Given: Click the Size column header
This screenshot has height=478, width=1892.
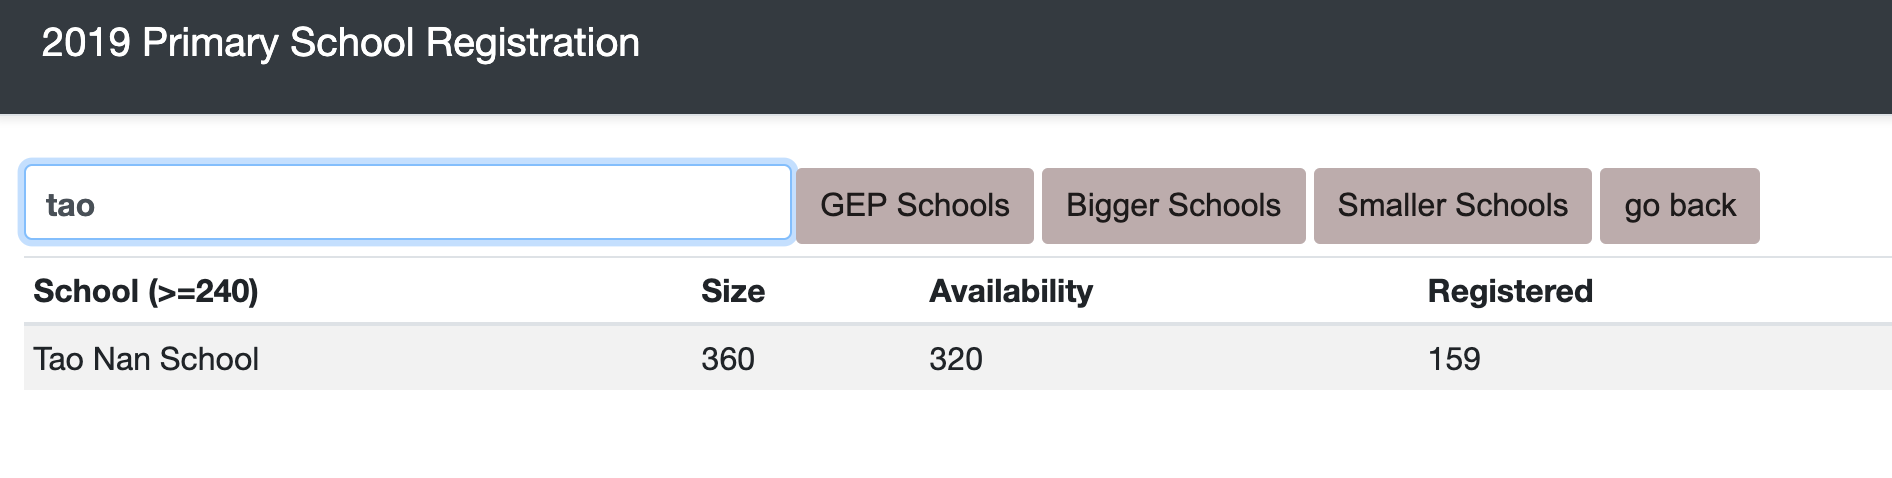Looking at the screenshot, I should coord(732,291).
